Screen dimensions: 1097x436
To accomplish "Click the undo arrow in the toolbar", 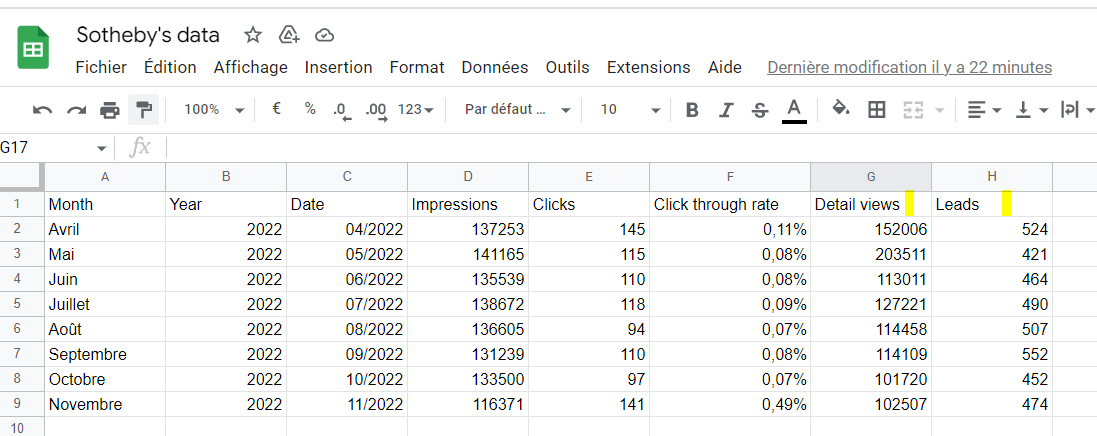I will pyautogui.click(x=42, y=110).
